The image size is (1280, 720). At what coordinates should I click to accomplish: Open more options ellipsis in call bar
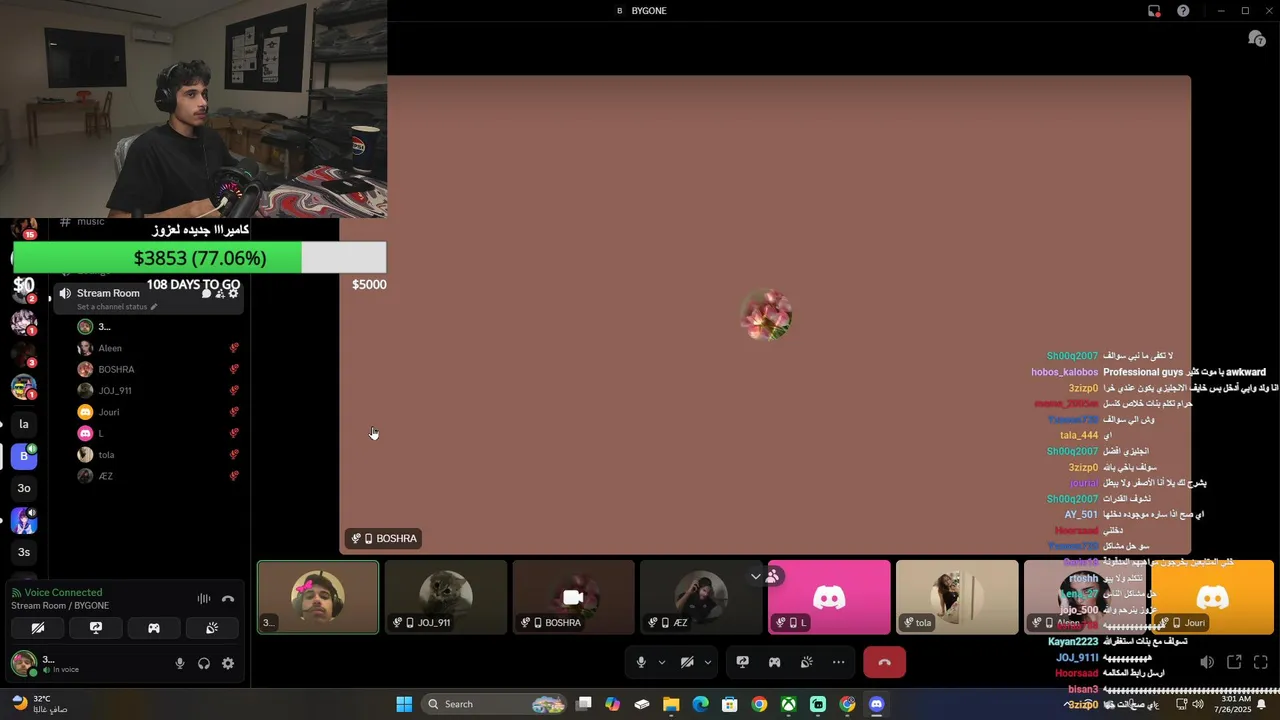tap(838, 662)
